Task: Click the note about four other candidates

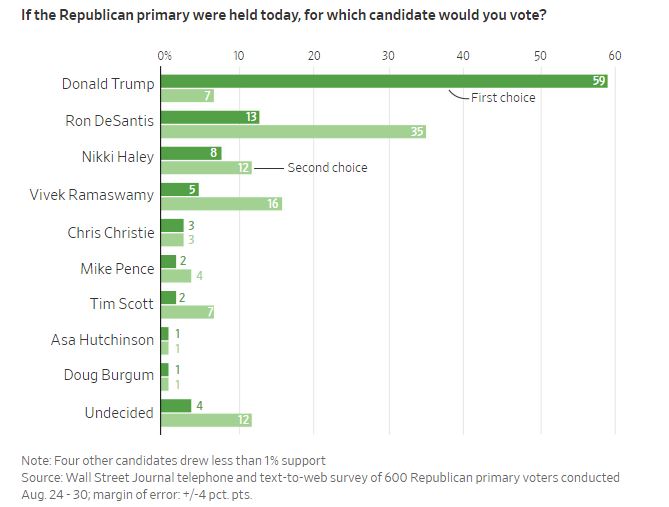Action: [x=174, y=460]
